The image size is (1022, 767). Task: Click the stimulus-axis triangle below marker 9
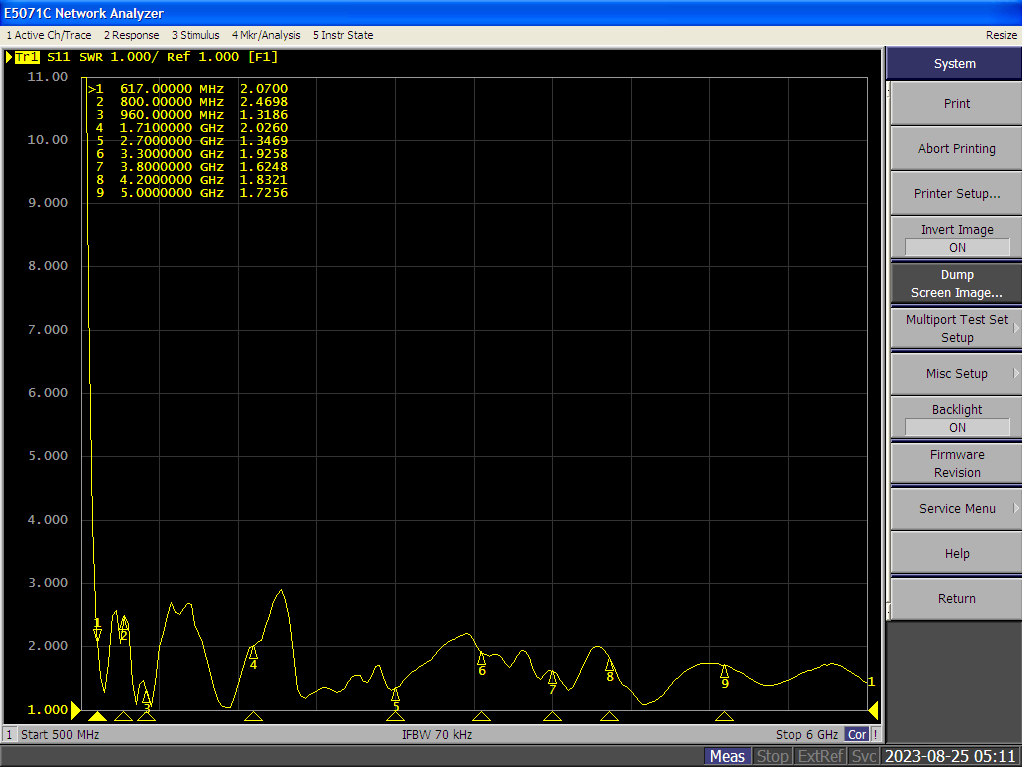click(x=724, y=716)
